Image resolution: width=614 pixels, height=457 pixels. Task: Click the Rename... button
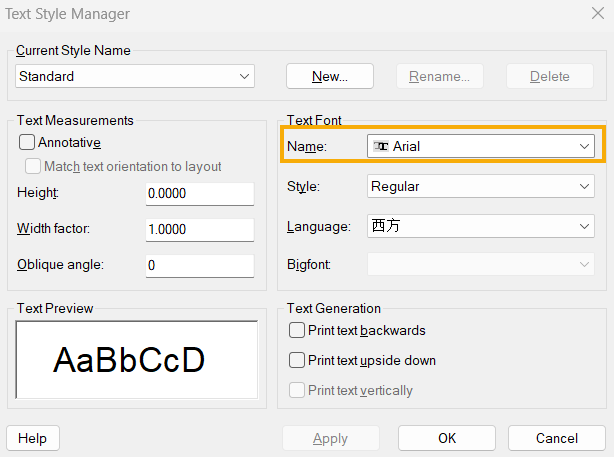439,76
